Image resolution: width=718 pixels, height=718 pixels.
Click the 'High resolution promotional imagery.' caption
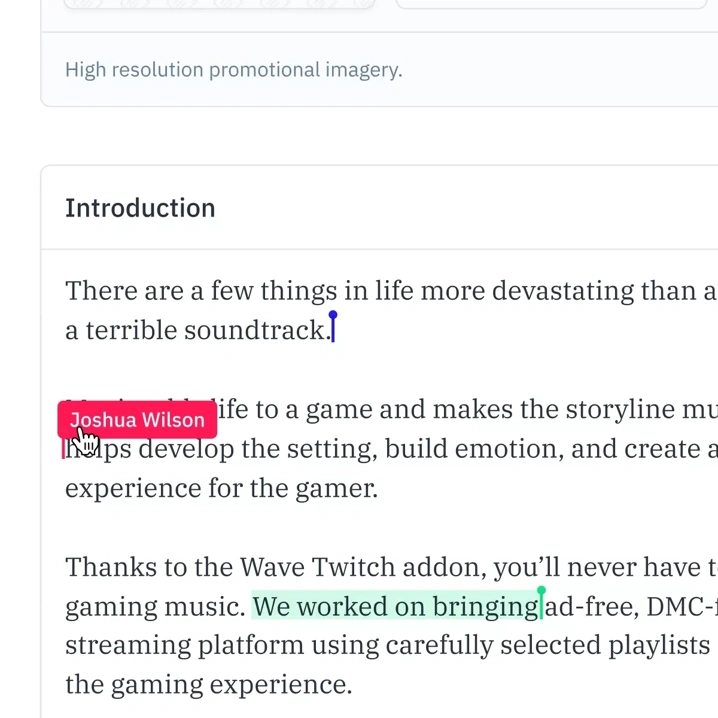[x=233, y=70]
